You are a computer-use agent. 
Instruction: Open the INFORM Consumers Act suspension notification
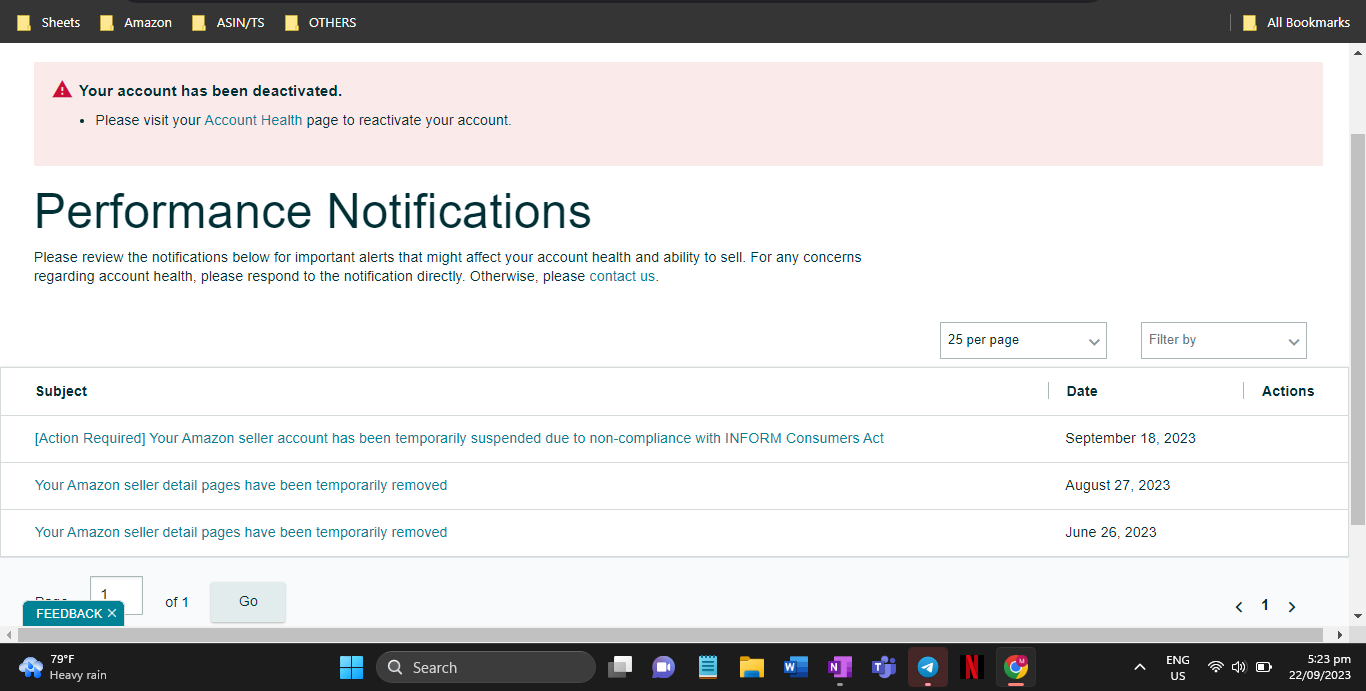[459, 438]
